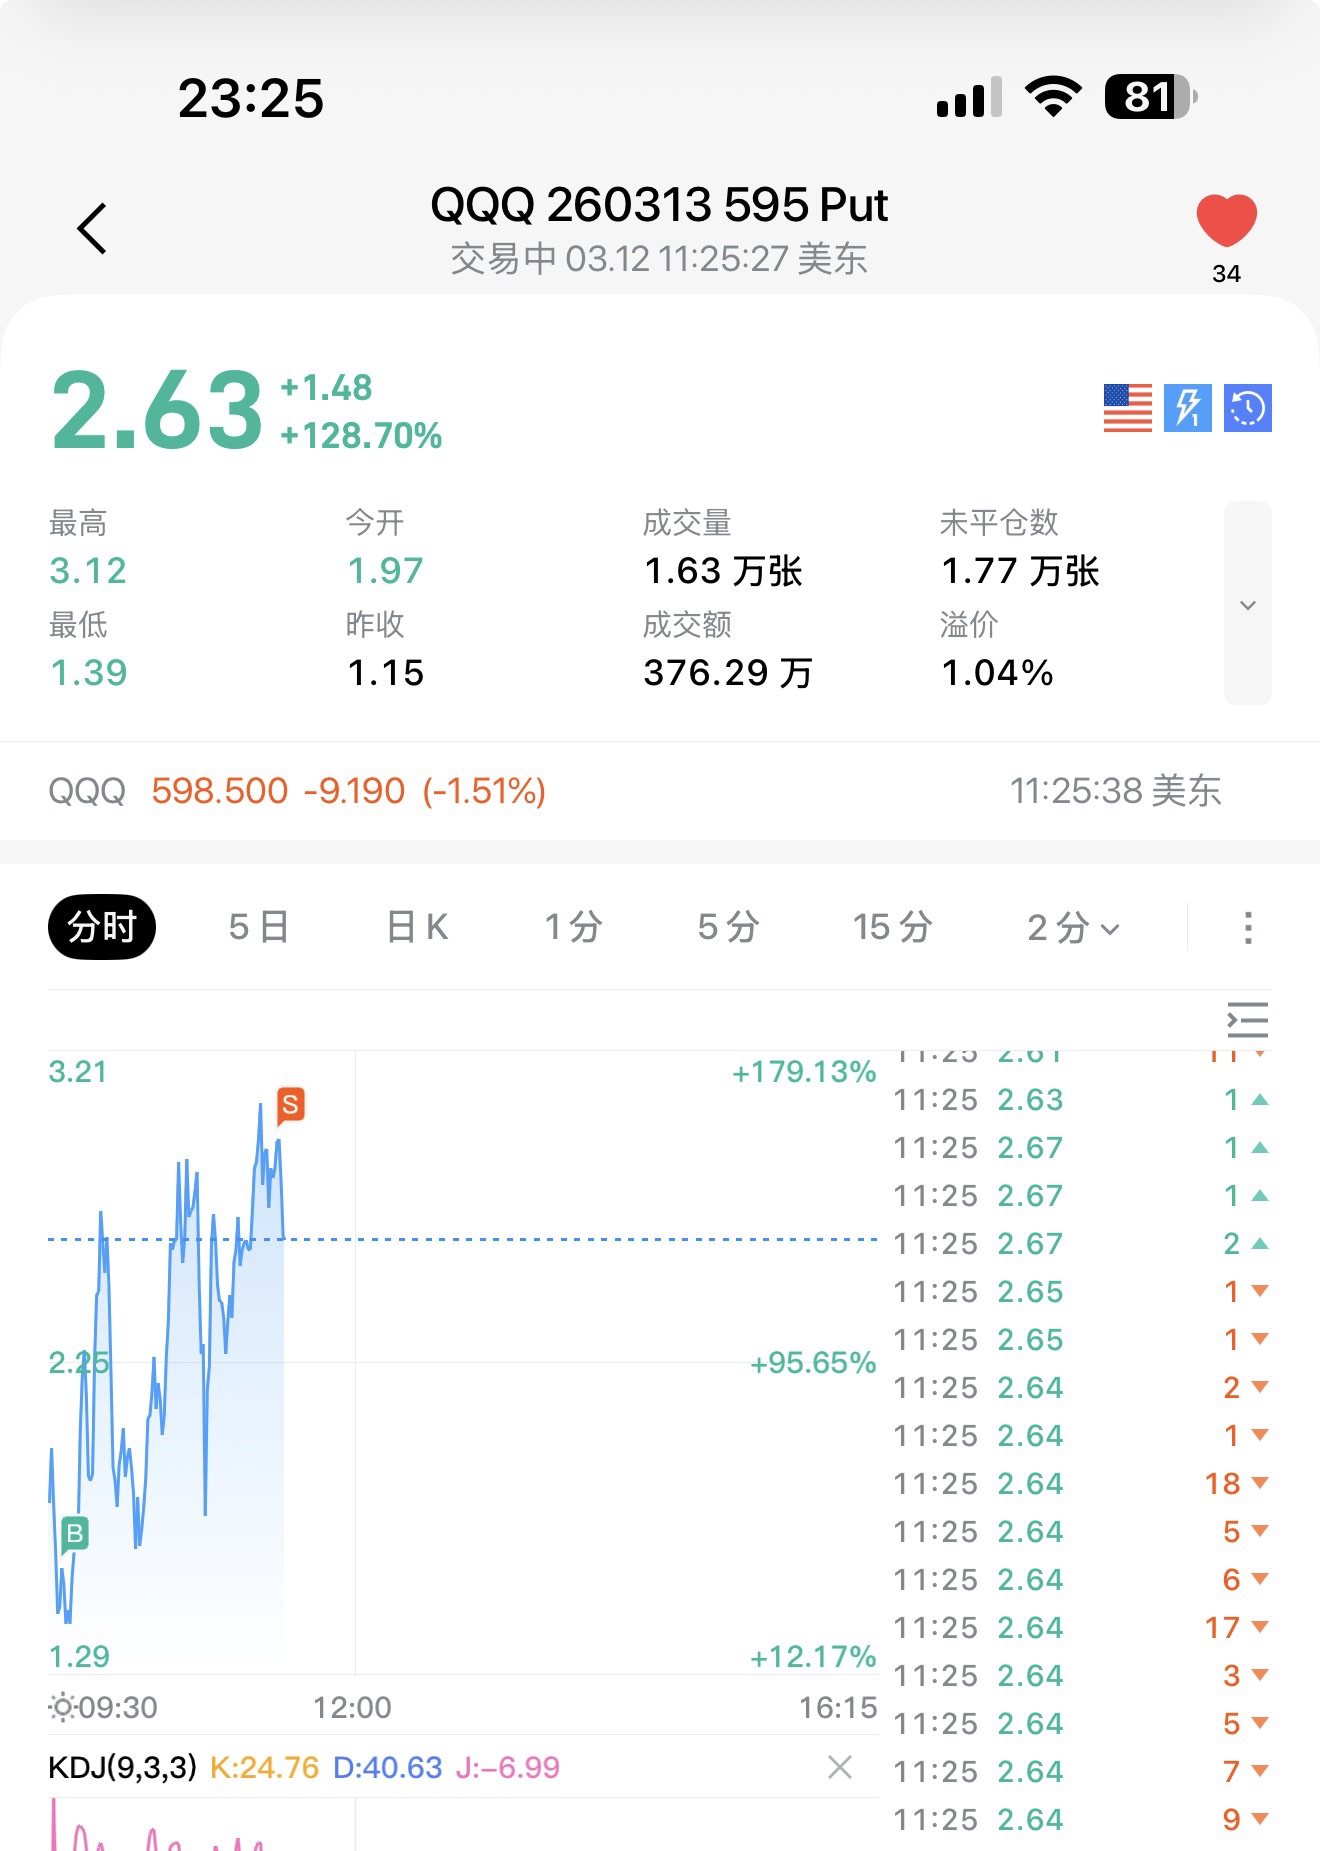Screen dimensions: 1320x1851
Task: Toggle the trade list panel icon
Action: tap(1247, 1020)
